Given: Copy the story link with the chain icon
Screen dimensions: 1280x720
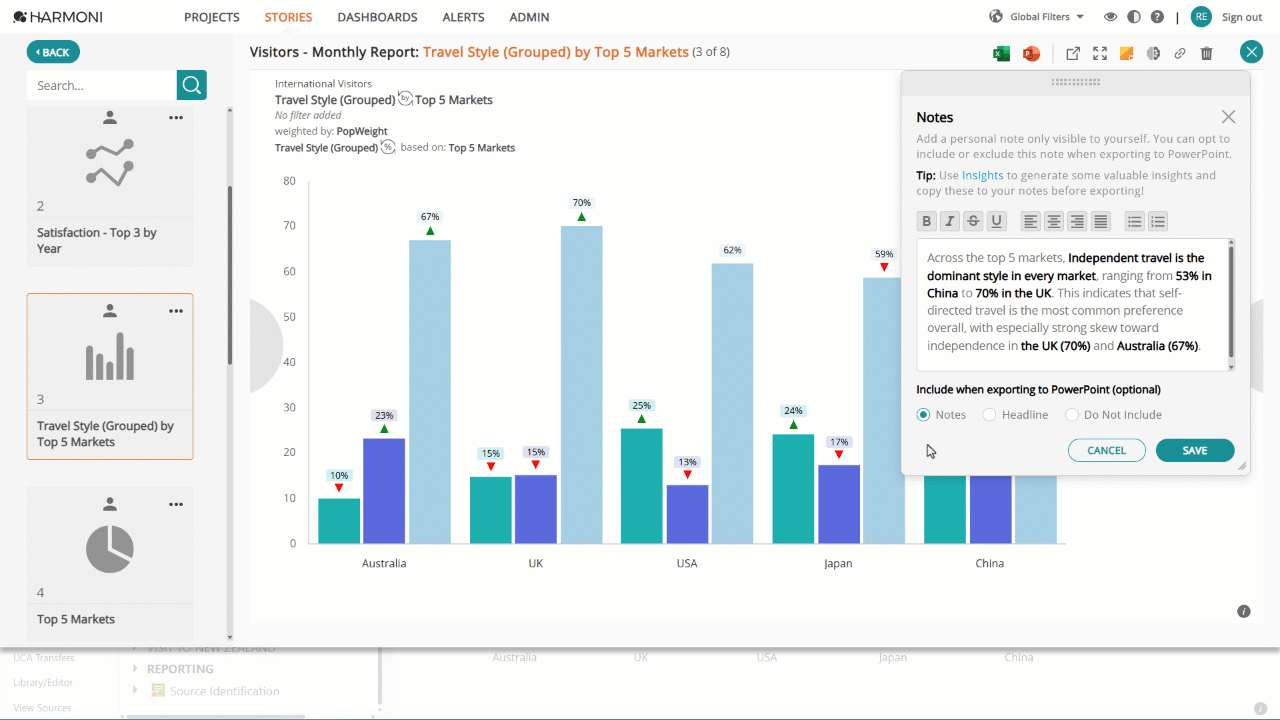Looking at the screenshot, I should tap(1180, 54).
